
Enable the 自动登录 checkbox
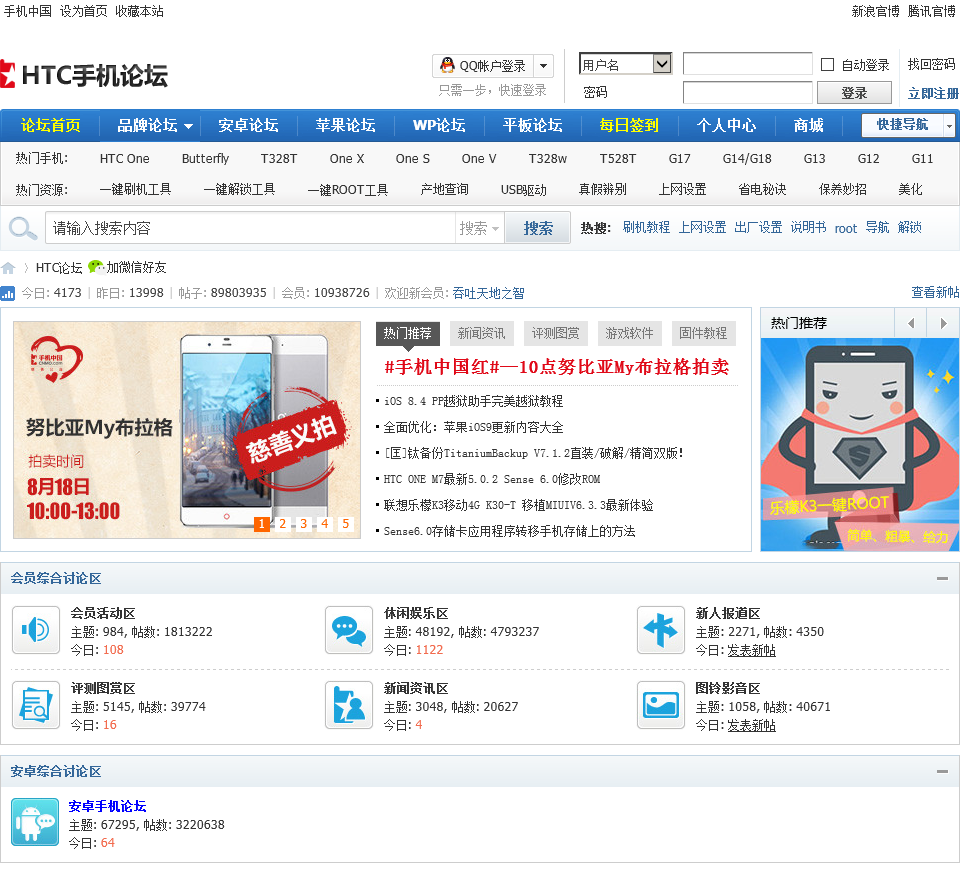827,64
